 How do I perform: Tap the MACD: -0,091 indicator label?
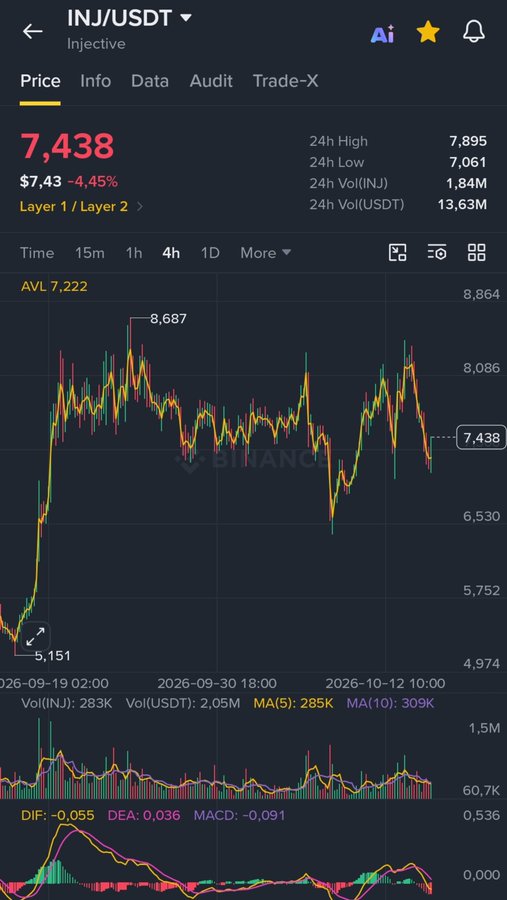click(x=239, y=816)
